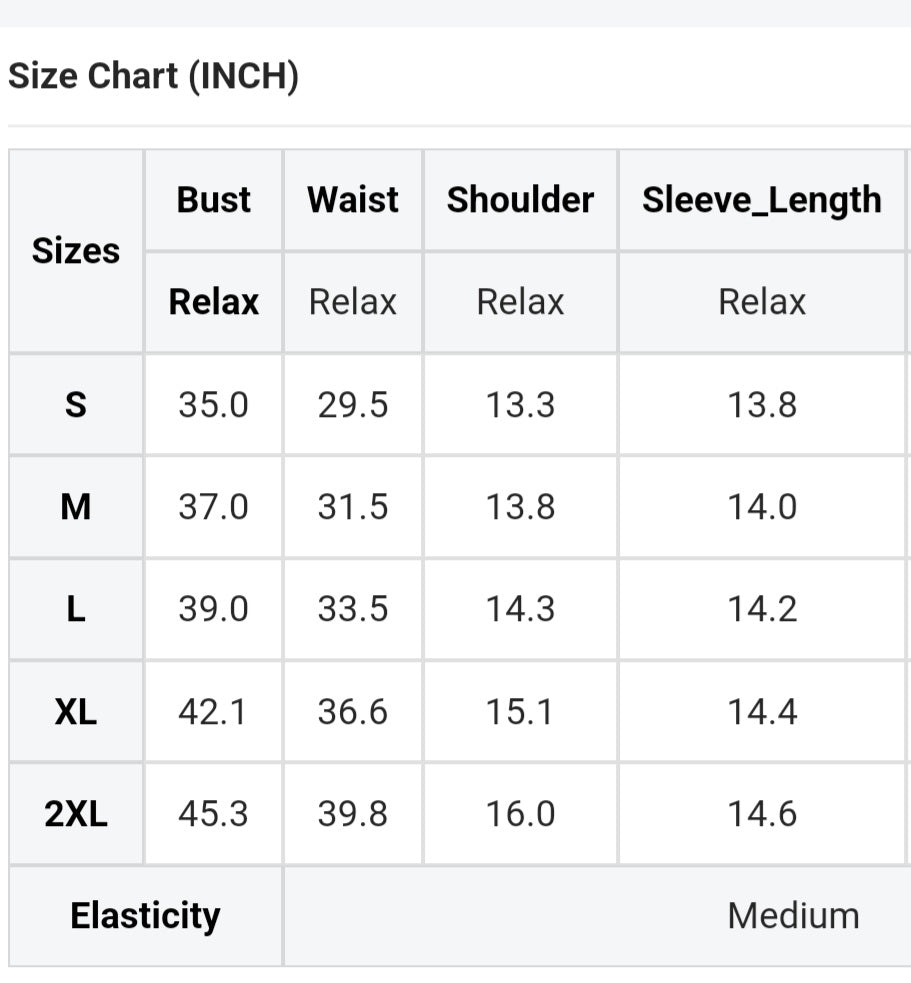911x983 pixels.
Task: Select the Bust column header
Action: click(x=213, y=200)
